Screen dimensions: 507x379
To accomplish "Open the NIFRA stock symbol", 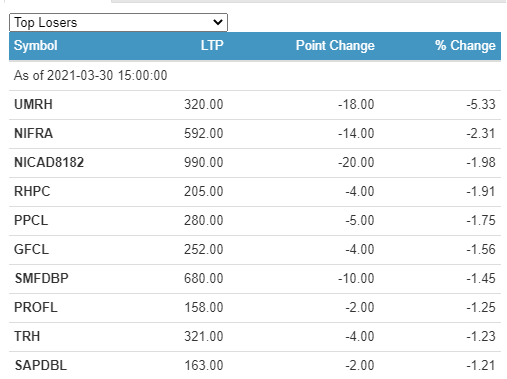I will pos(34,134).
